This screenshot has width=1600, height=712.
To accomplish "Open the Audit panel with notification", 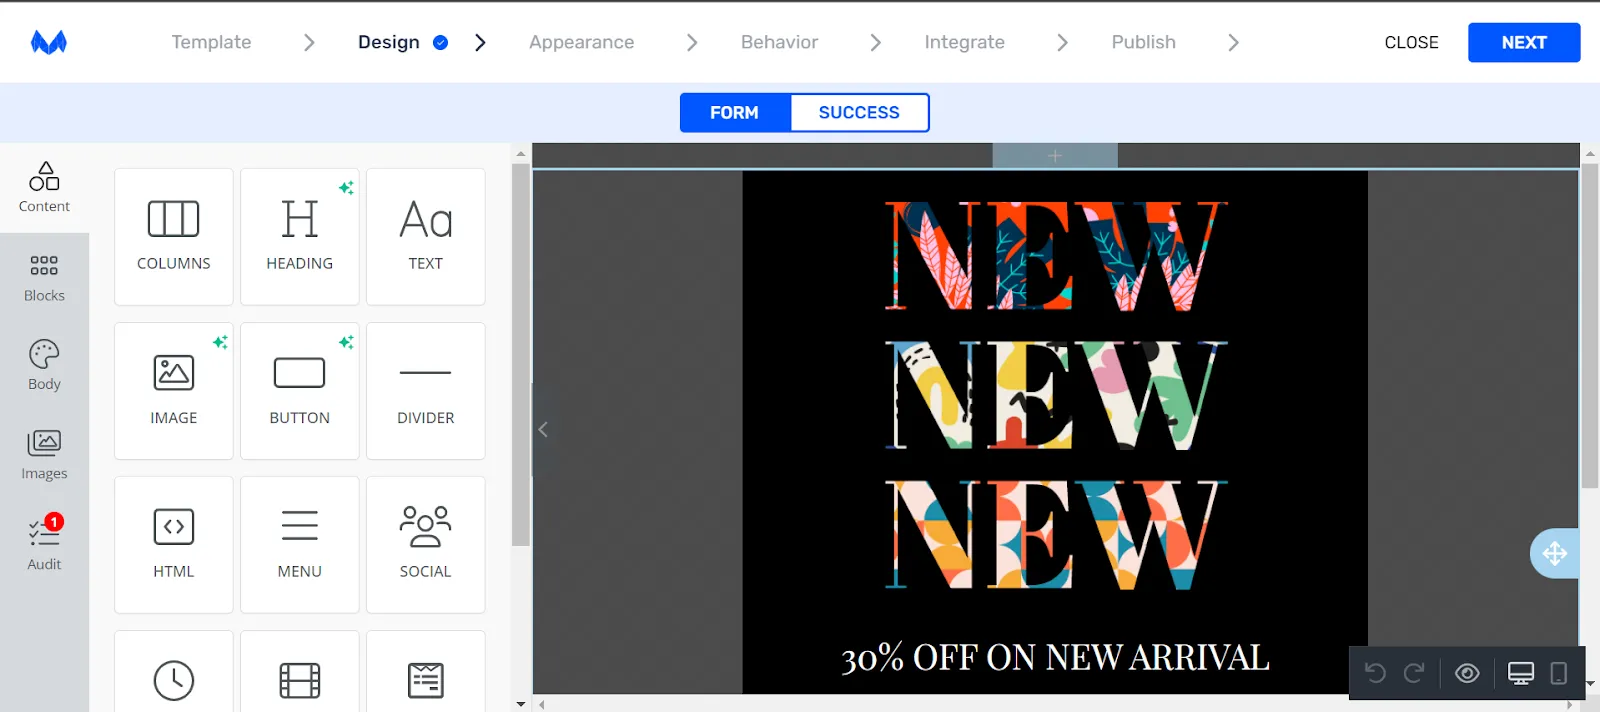I will (x=44, y=545).
